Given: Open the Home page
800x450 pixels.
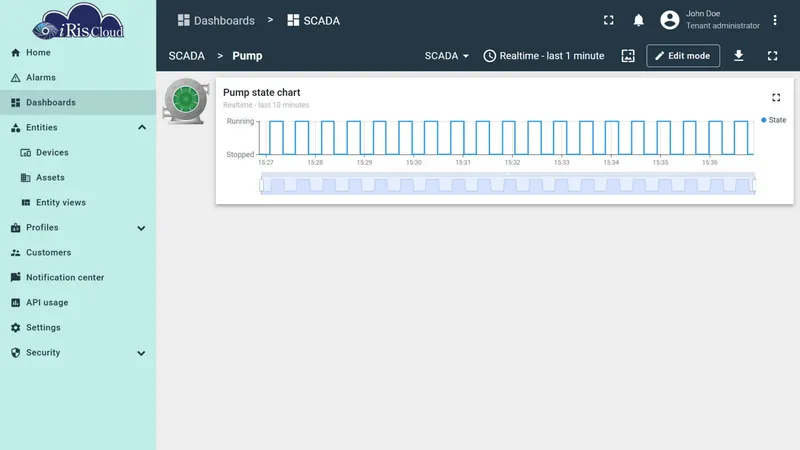Looking at the screenshot, I should coord(78,53).
